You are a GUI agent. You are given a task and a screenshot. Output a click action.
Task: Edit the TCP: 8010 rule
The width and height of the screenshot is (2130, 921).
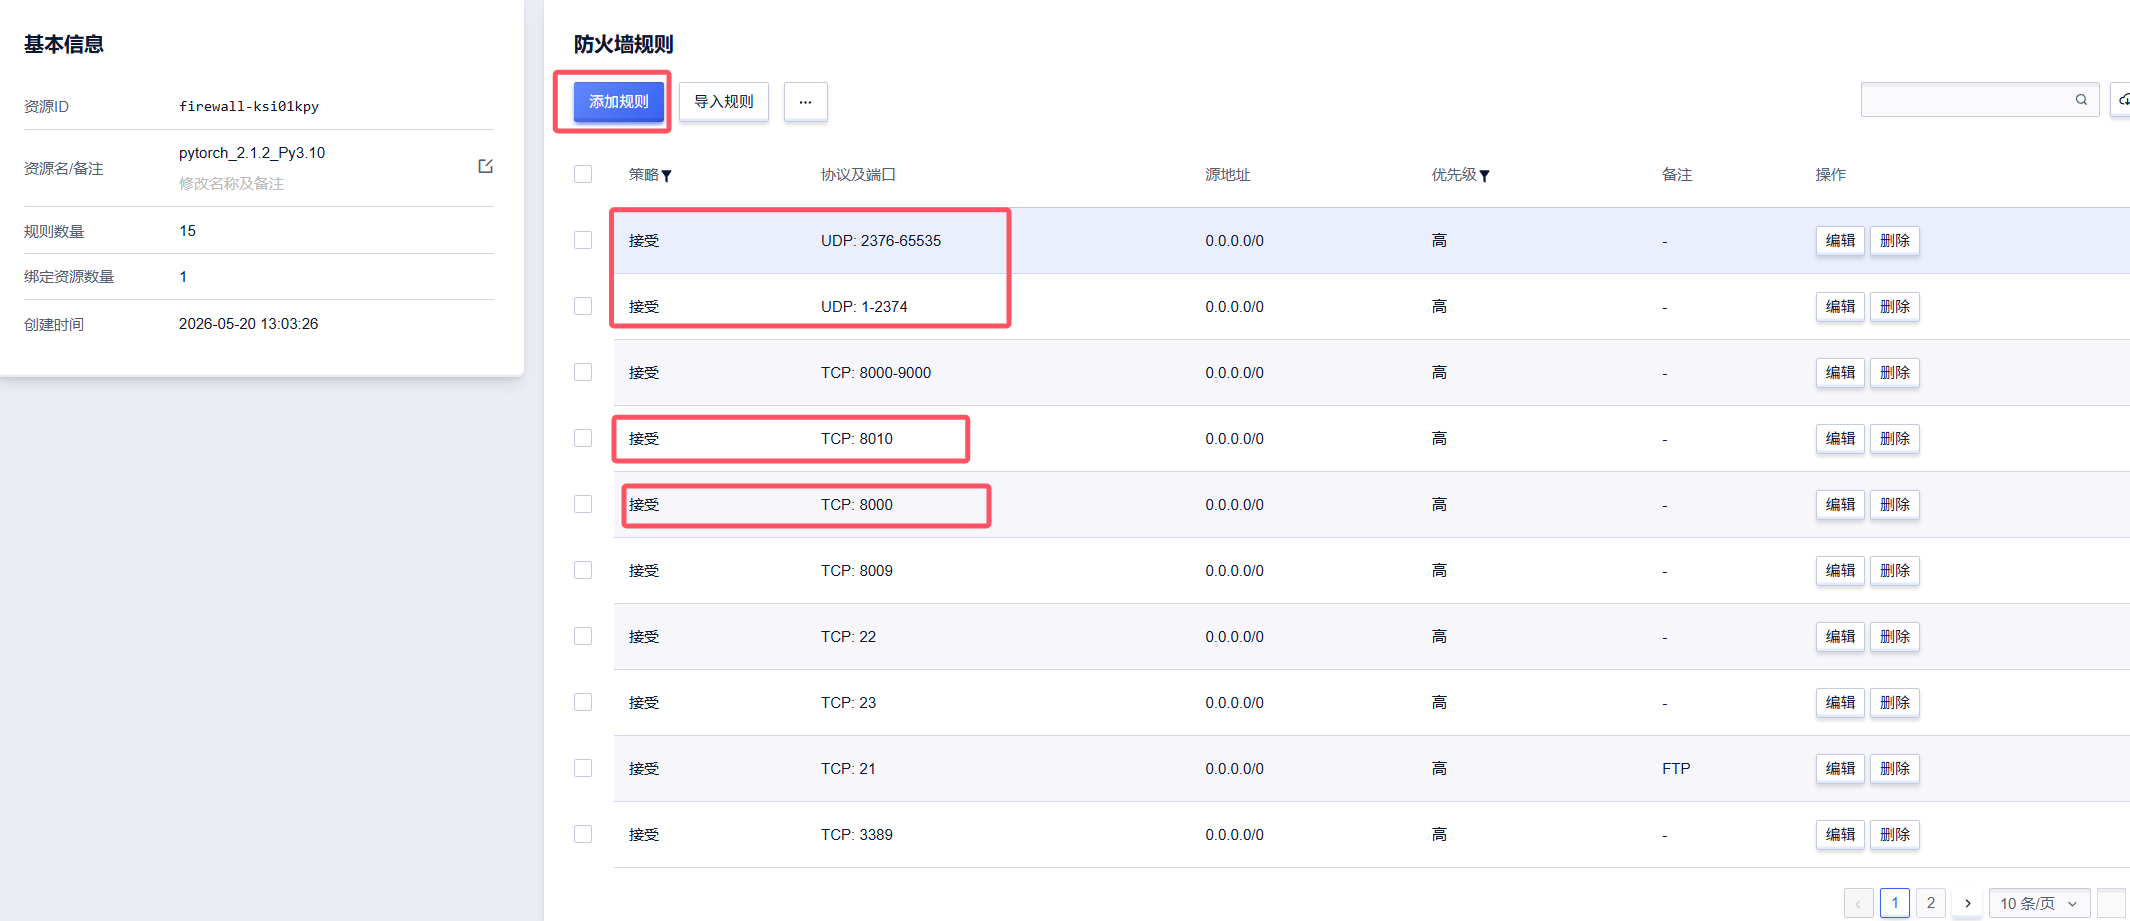pyautogui.click(x=1840, y=439)
